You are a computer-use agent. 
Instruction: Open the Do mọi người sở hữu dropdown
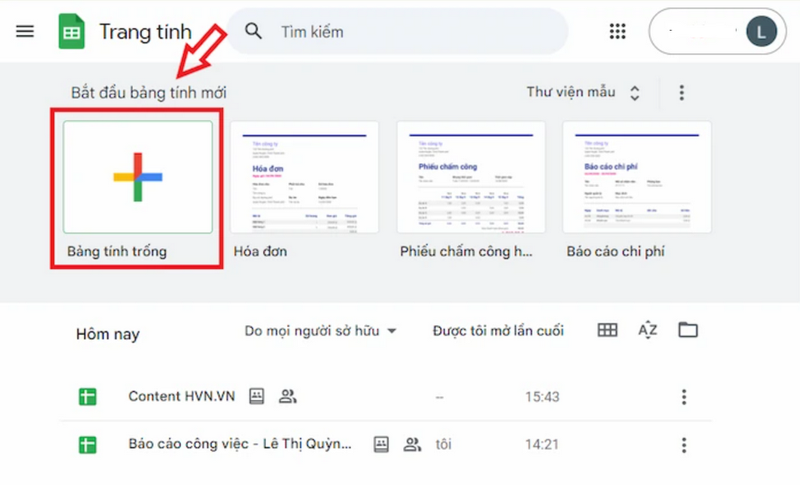pyautogui.click(x=320, y=331)
